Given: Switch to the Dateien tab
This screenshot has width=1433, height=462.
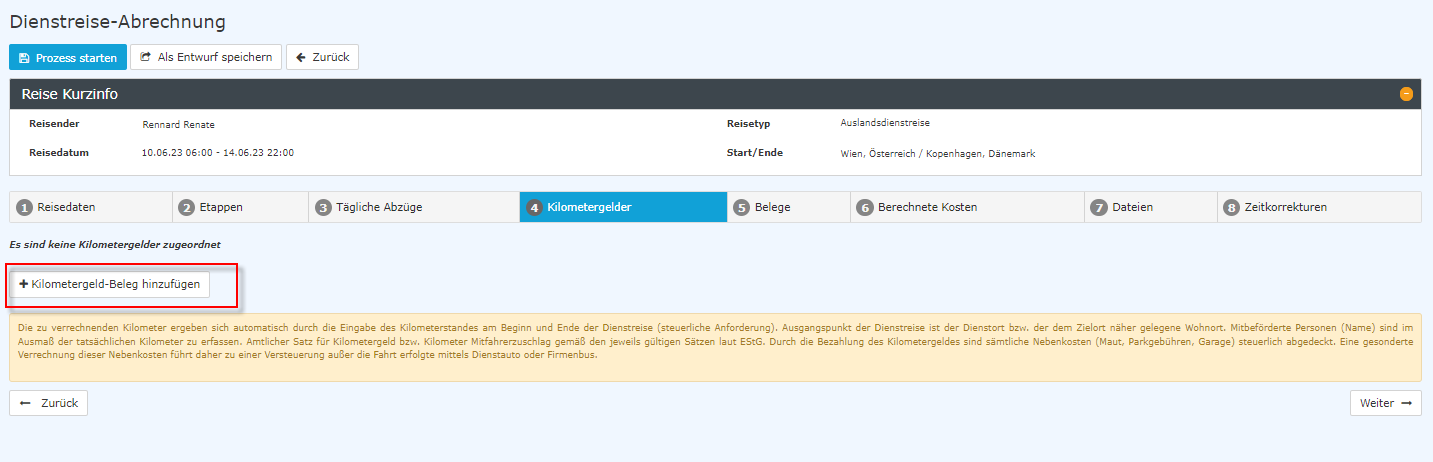Looking at the screenshot, I should pyautogui.click(x=1150, y=207).
